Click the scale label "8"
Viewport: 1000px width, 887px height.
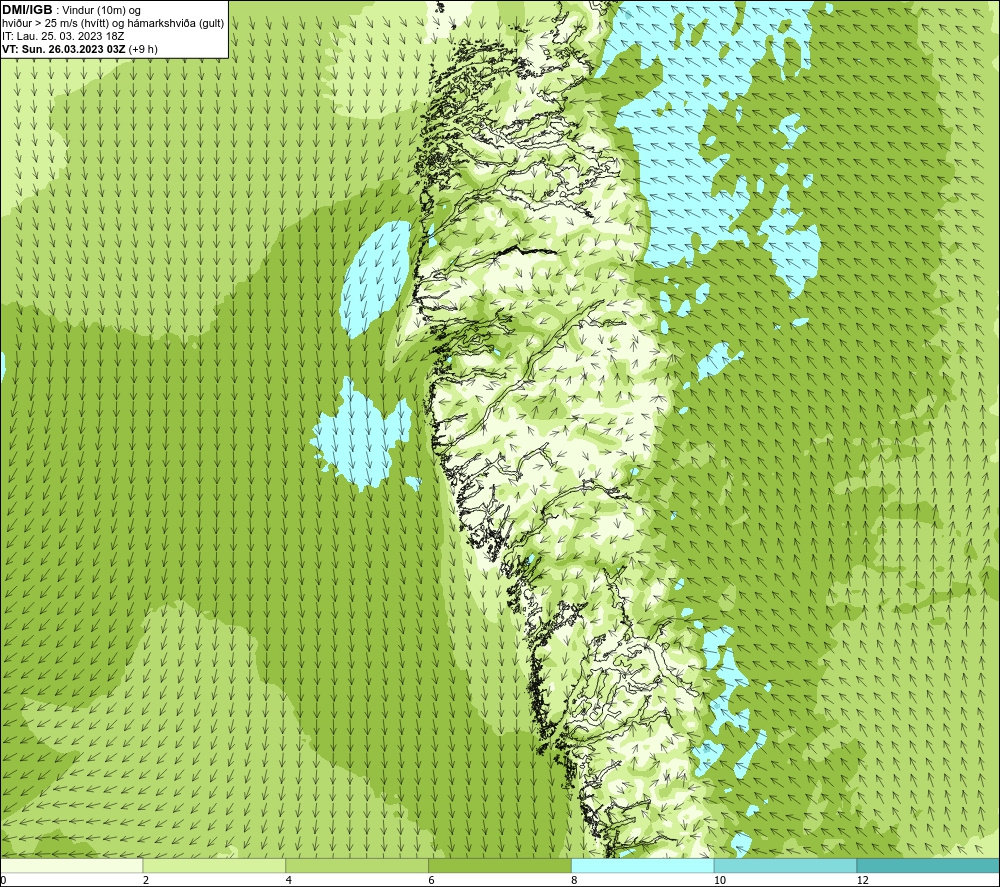pos(575,881)
